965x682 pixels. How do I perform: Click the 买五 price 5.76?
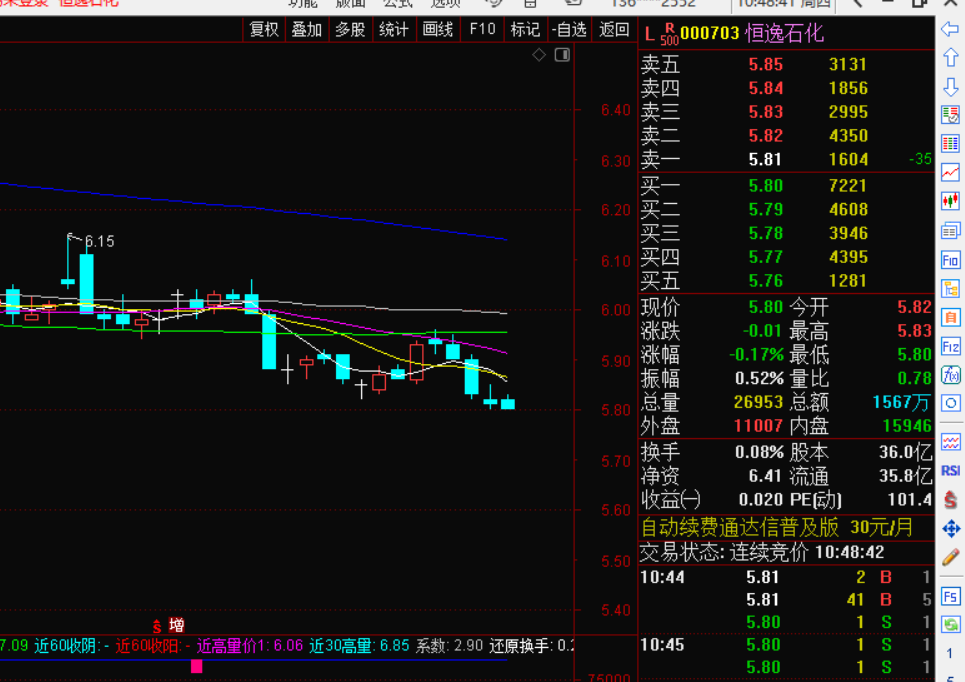click(x=766, y=281)
